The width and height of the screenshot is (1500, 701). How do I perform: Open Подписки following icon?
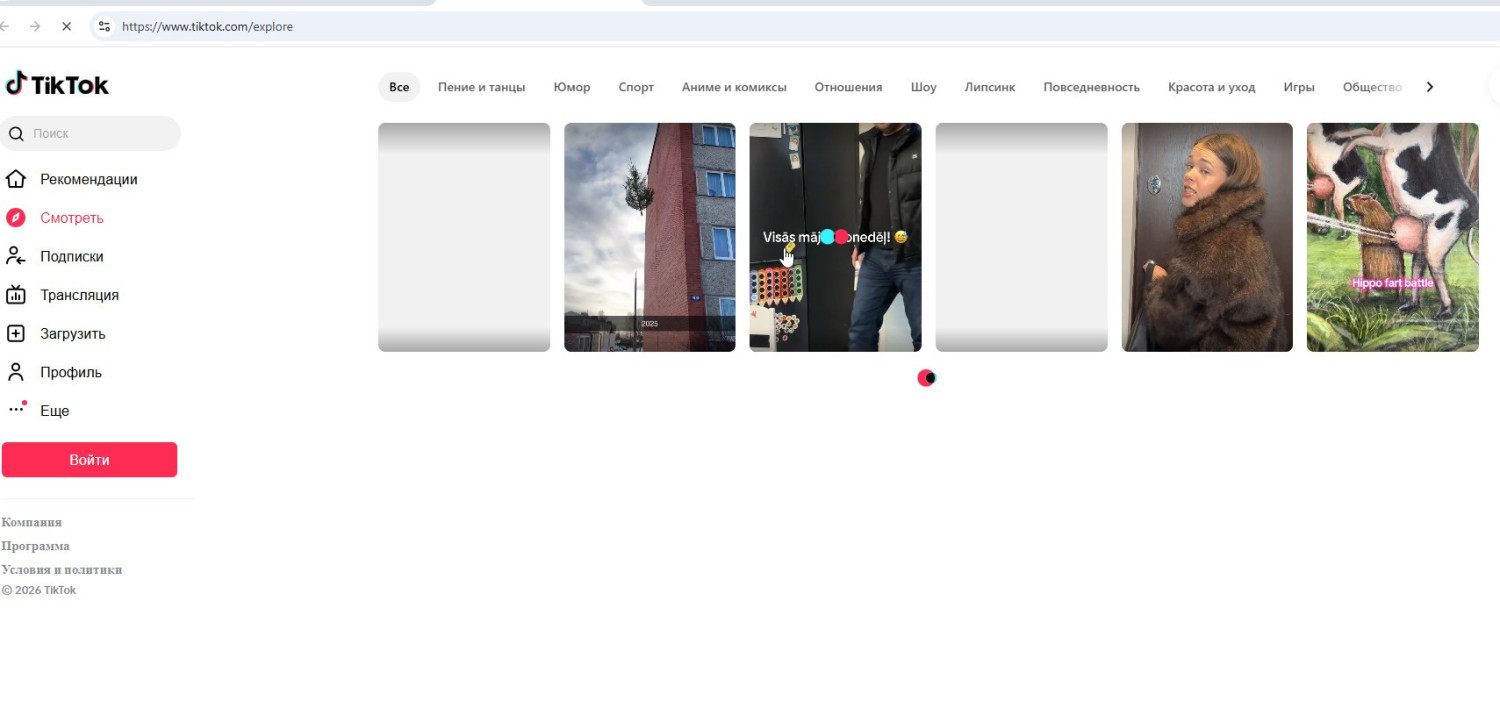(x=16, y=256)
